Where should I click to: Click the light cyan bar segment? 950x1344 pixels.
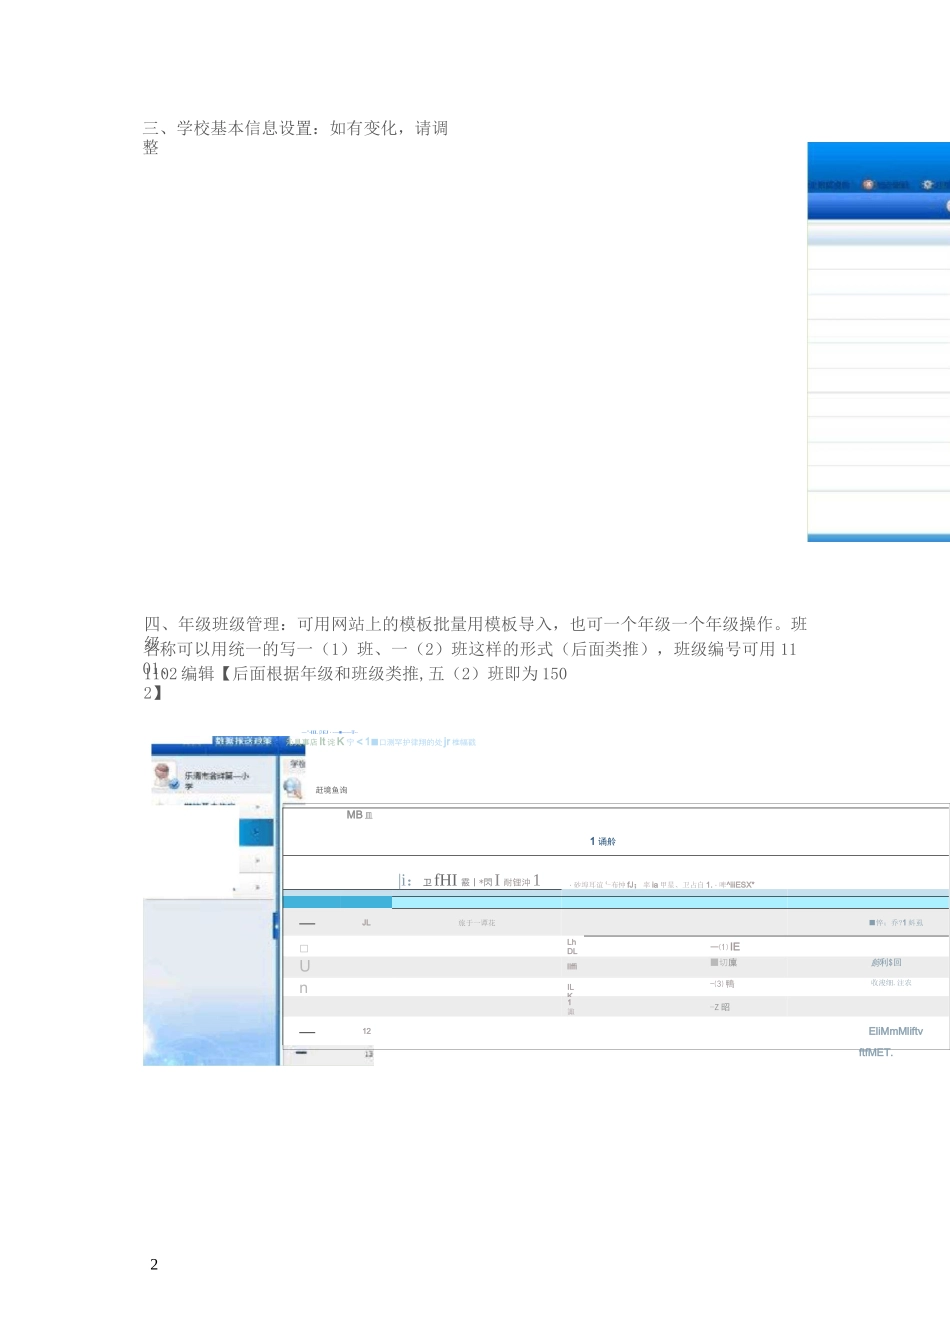671,902
